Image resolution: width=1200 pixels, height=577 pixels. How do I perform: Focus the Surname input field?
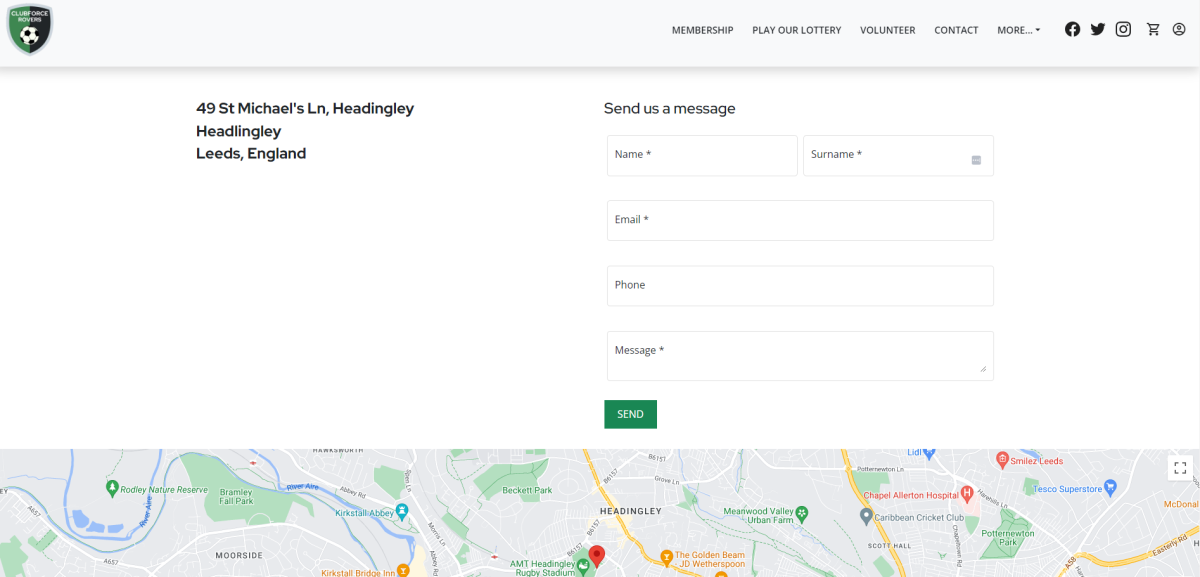click(x=898, y=155)
